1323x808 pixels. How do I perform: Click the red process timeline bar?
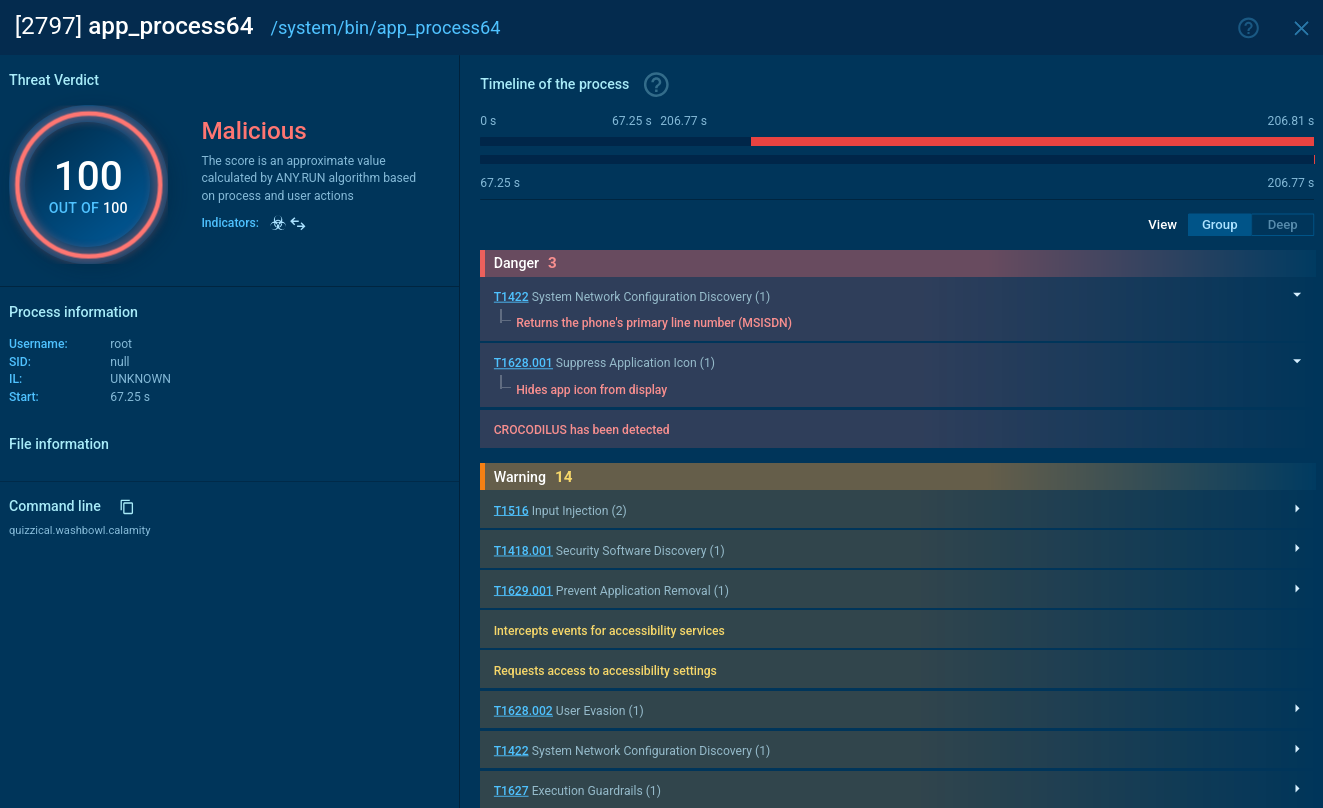click(x=1030, y=142)
